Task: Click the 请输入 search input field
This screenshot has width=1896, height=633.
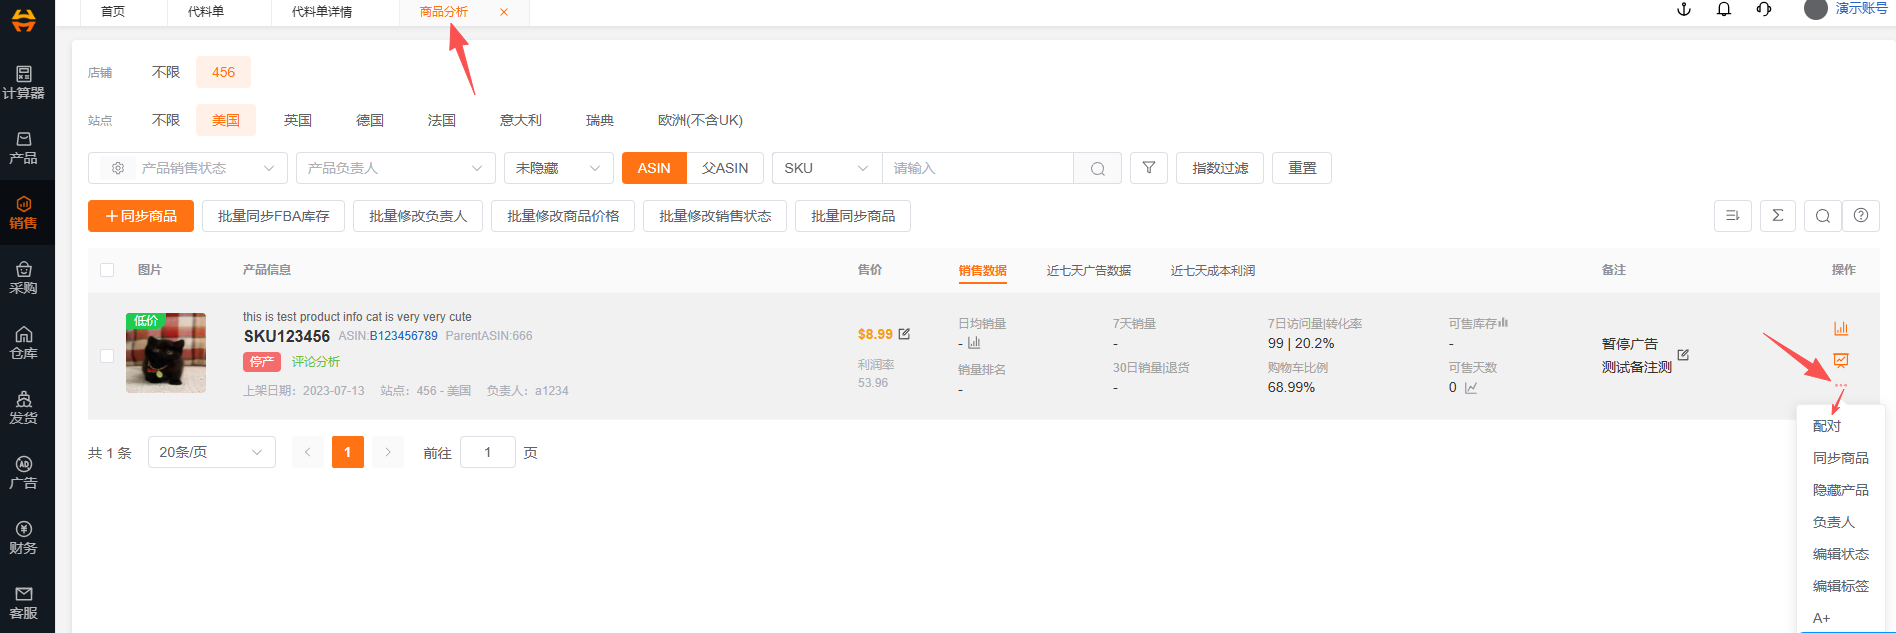Action: [x=977, y=168]
